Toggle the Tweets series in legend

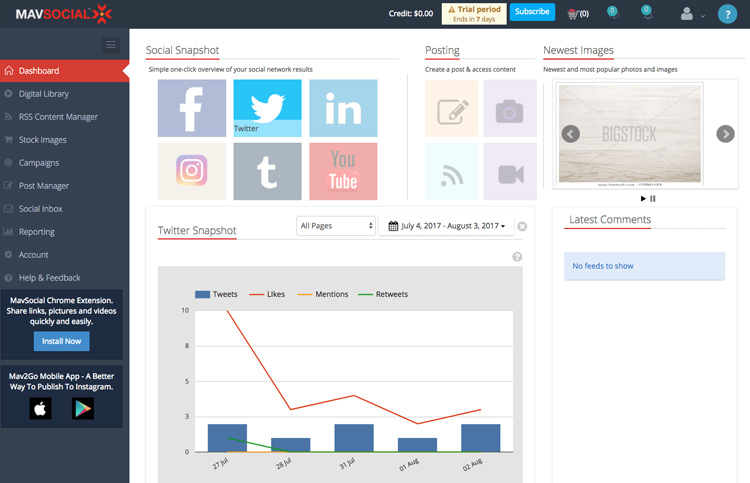(x=216, y=294)
